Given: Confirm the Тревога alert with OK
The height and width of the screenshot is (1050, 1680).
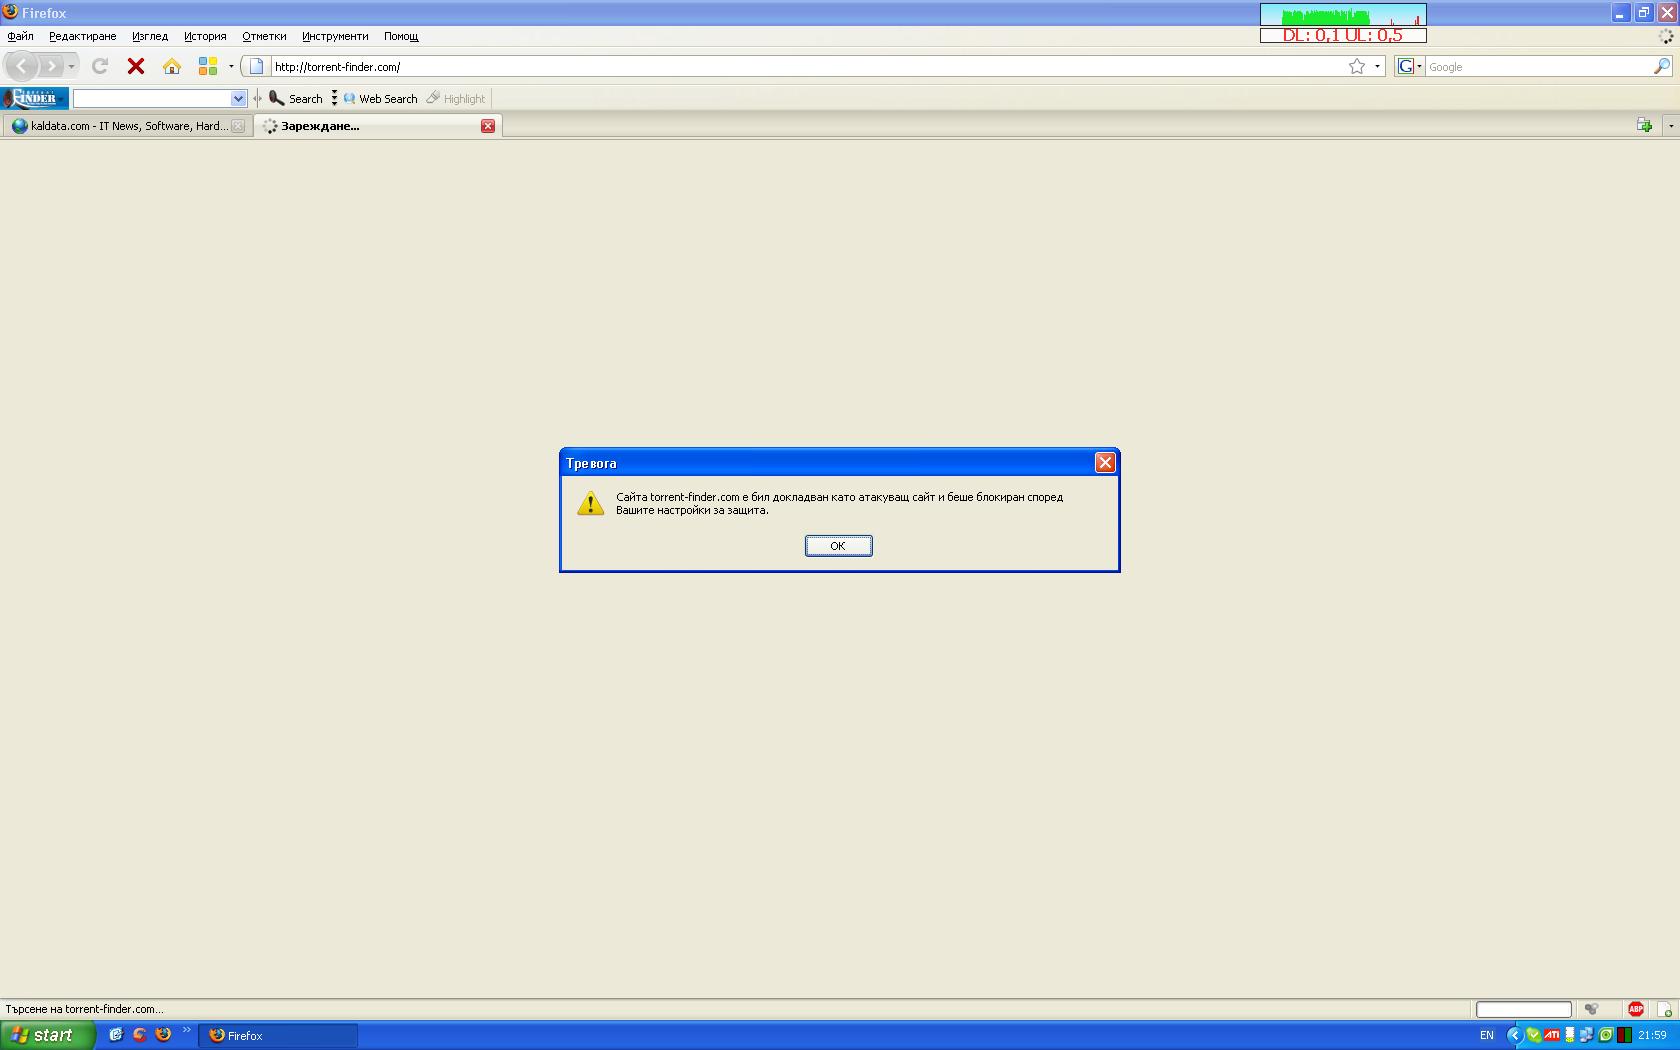Looking at the screenshot, I should [838, 545].
